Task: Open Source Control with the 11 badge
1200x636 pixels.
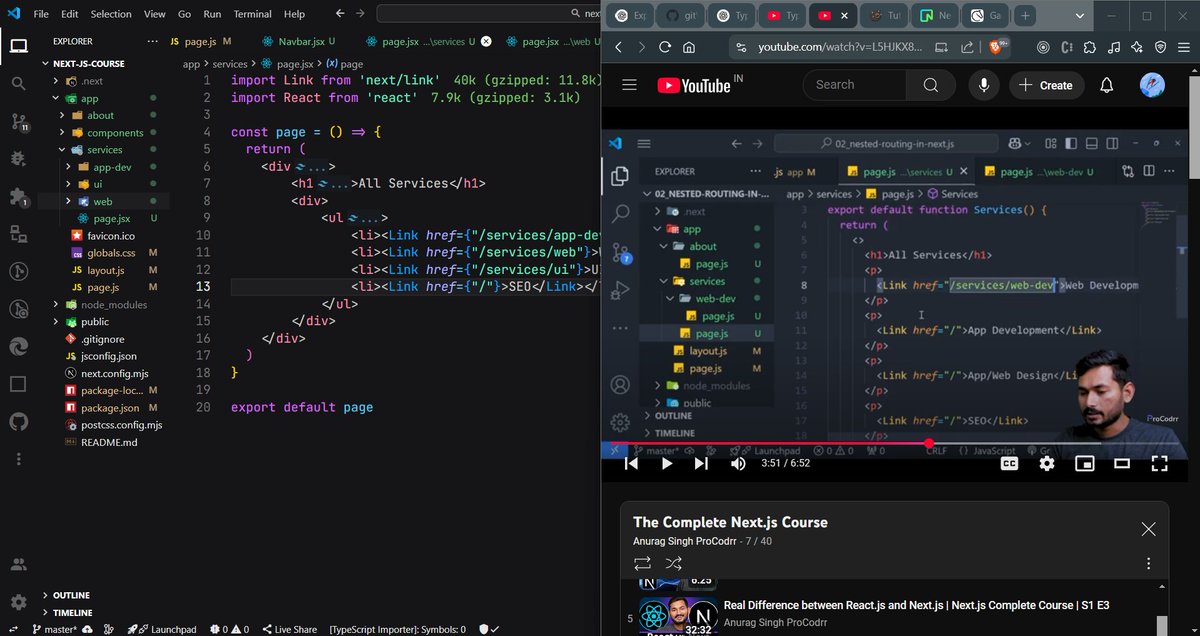Action: click(x=18, y=122)
